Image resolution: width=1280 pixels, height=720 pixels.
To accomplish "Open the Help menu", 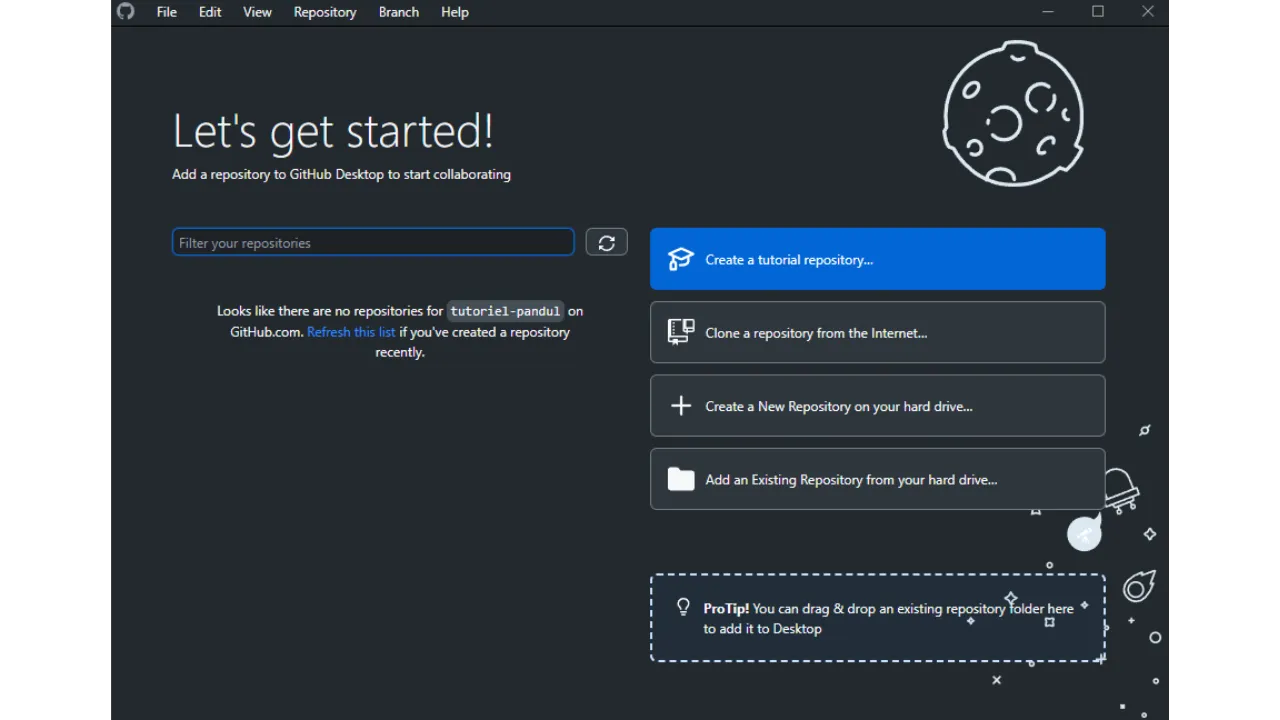I will pyautogui.click(x=455, y=12).
